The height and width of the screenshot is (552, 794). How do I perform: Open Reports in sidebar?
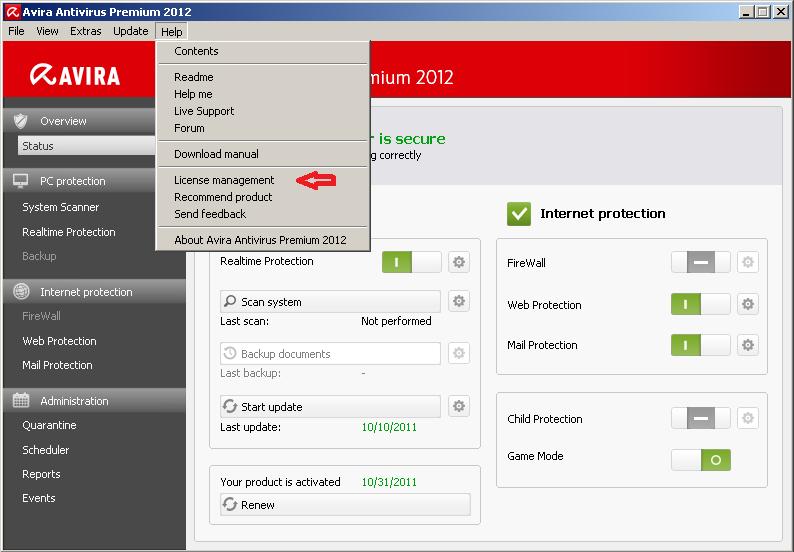(x=41, y=474)
